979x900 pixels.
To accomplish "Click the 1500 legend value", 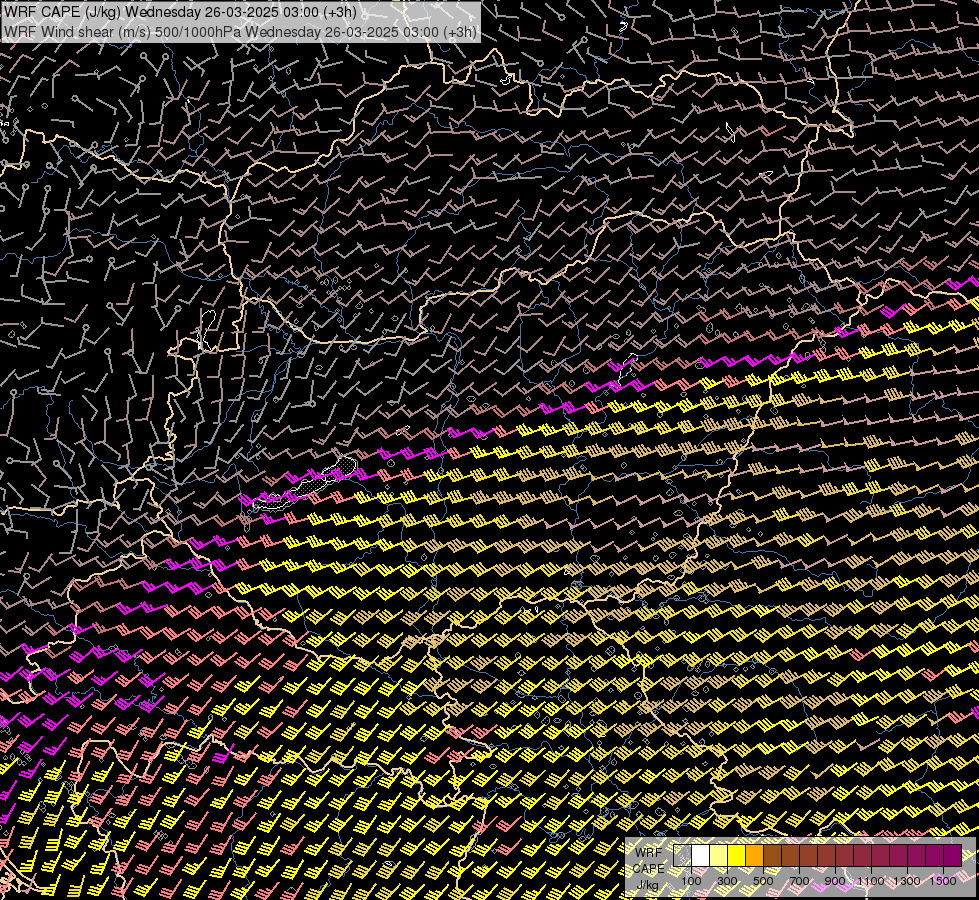I will pos(943,881).
